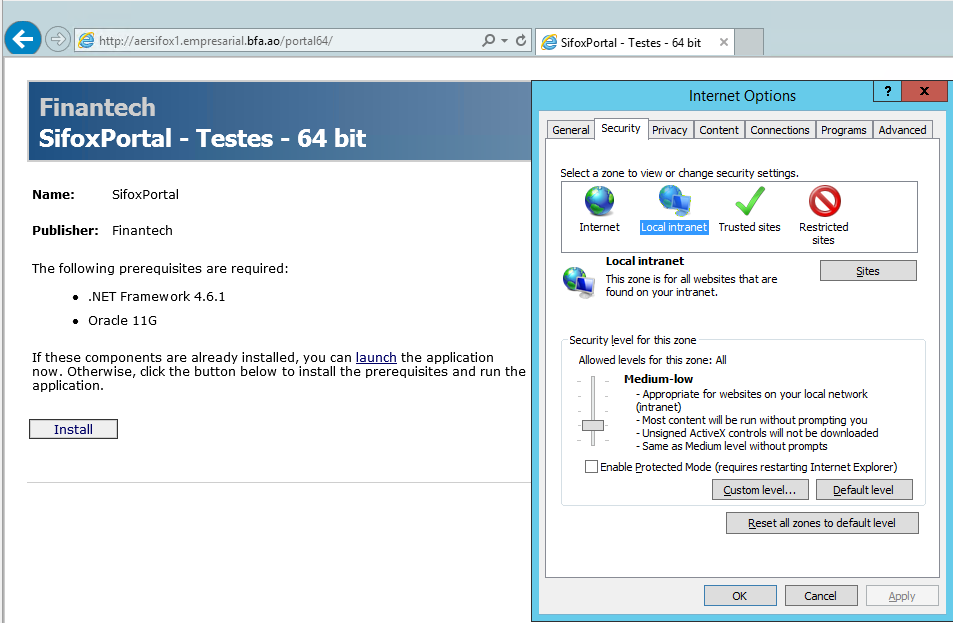This screenshot has height=623, width=953.
Task: Click the 'Finantech' publisher value
Action: [142, 230]
